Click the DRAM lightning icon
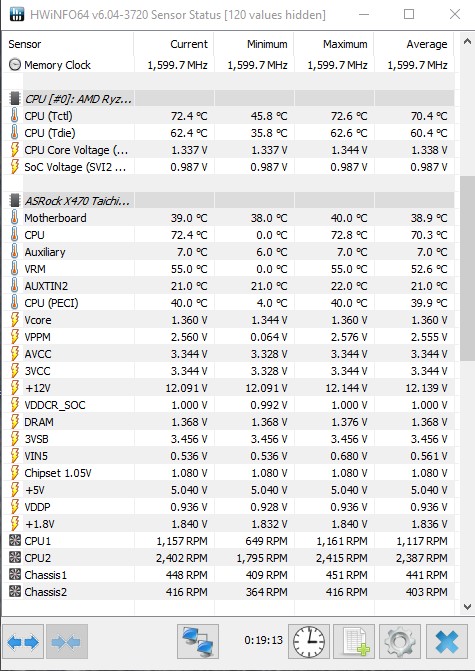This screenshot has height=671, width=475. click(15, 422)
